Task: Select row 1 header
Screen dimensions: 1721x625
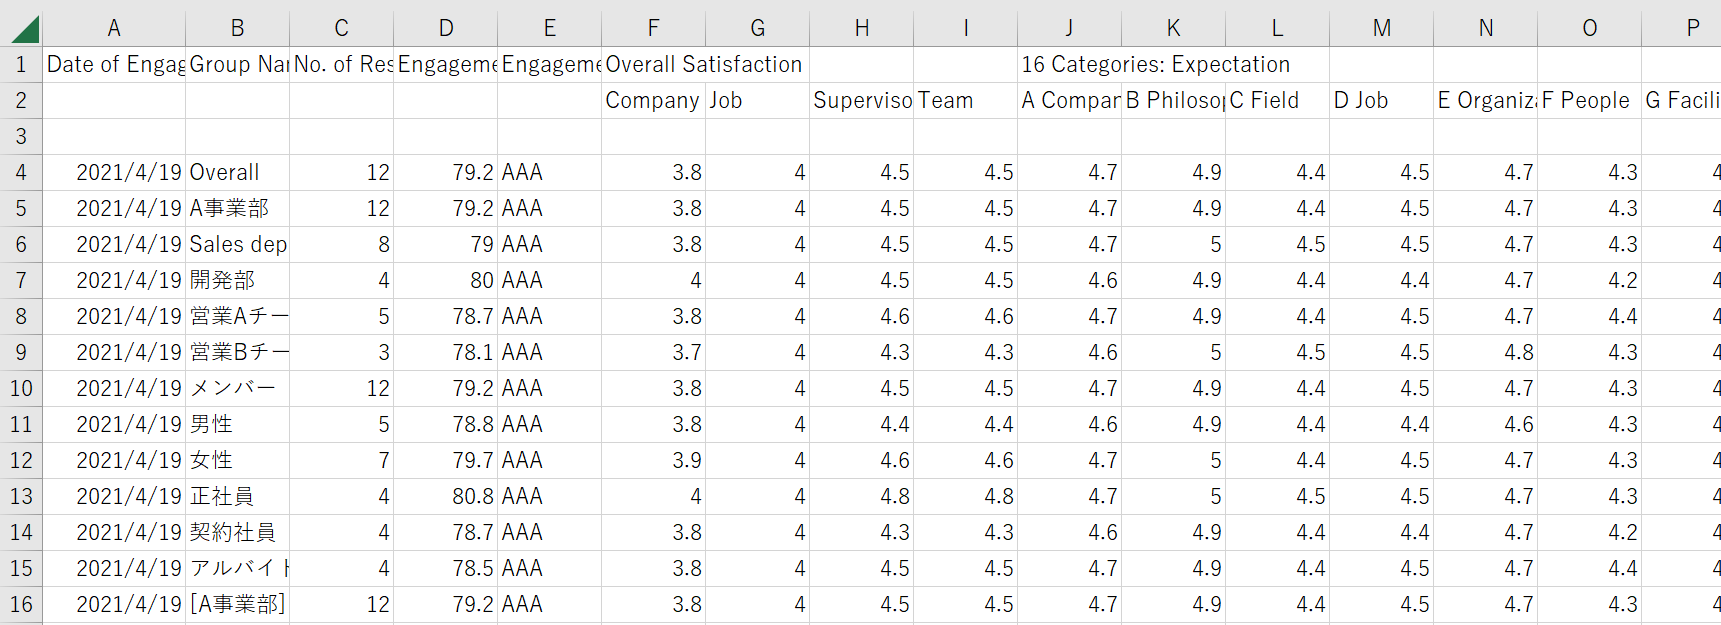Action: pyautogui.click(x=21, y=65)
